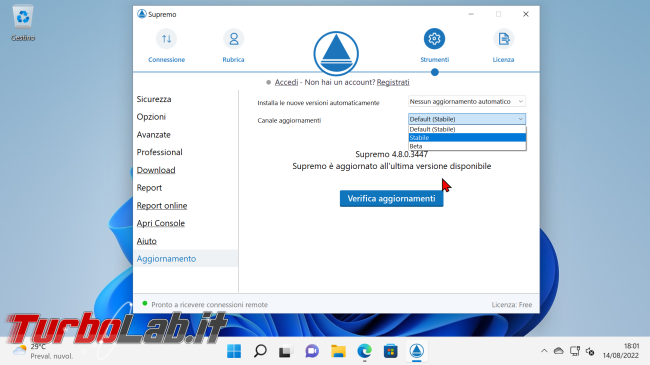
Task: Open the Aiuto help link
Action: (147, 241)
